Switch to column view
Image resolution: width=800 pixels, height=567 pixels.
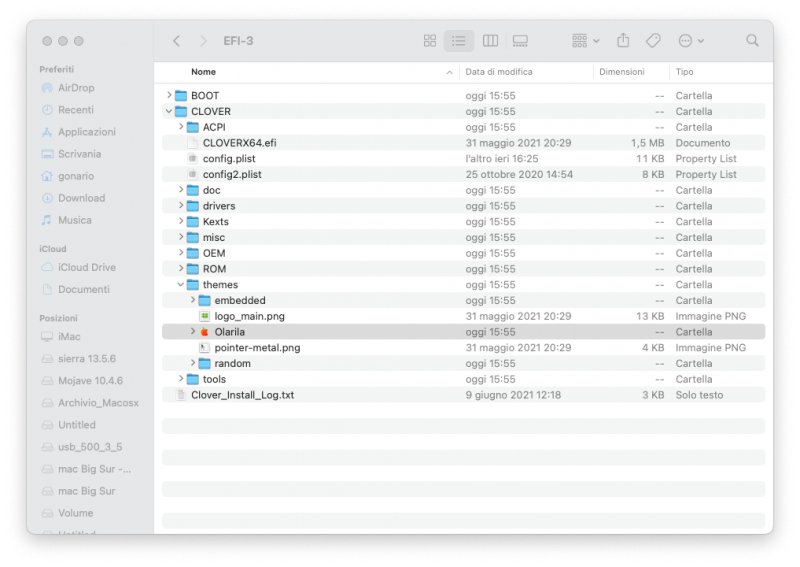click(x=490, y=41)
